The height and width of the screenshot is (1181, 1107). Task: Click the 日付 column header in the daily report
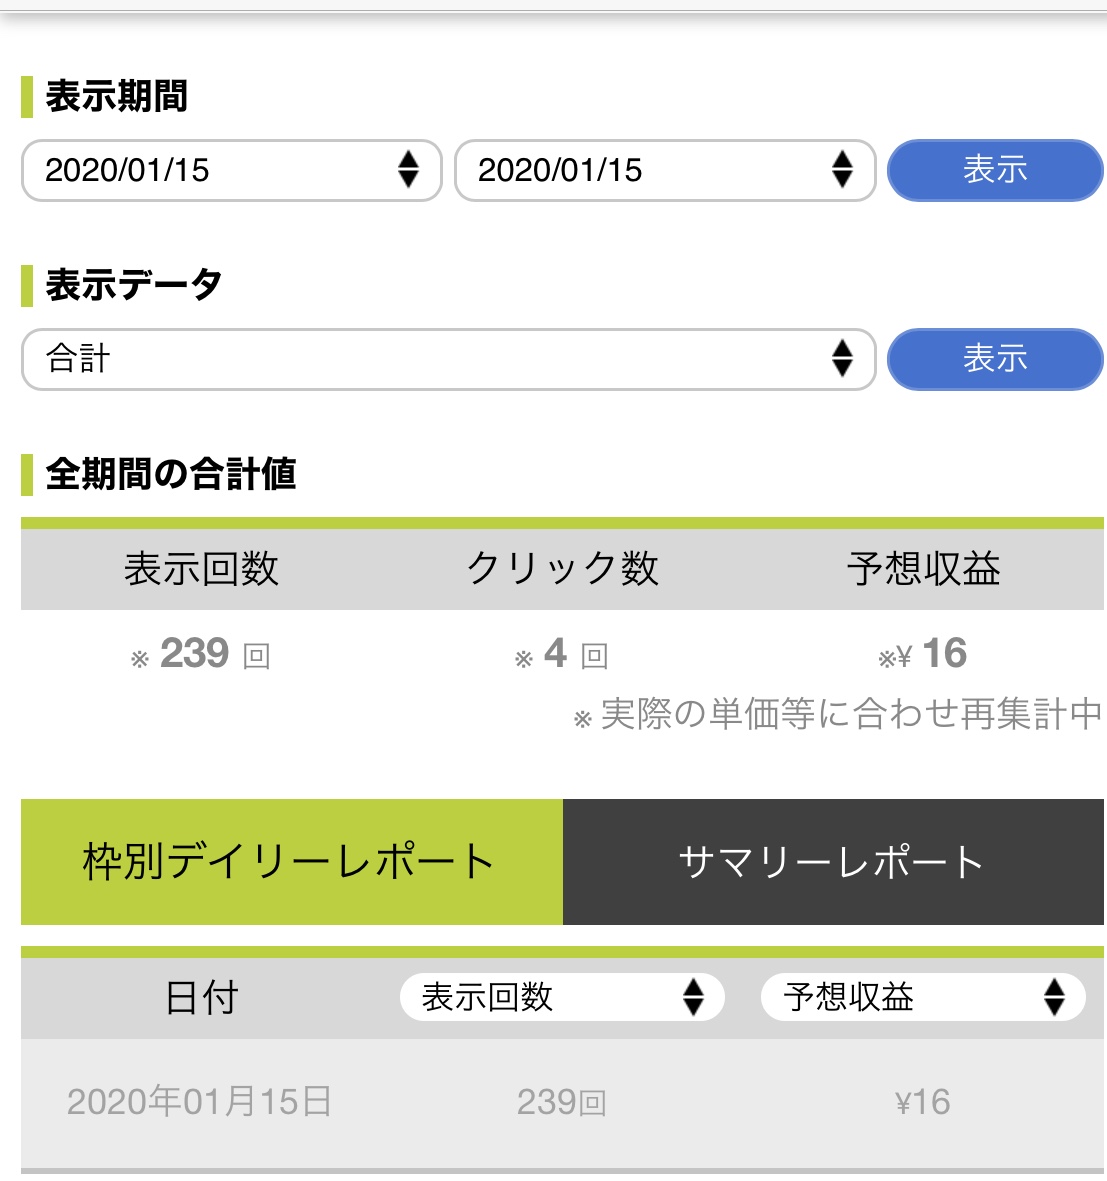[x=201, y=997]
